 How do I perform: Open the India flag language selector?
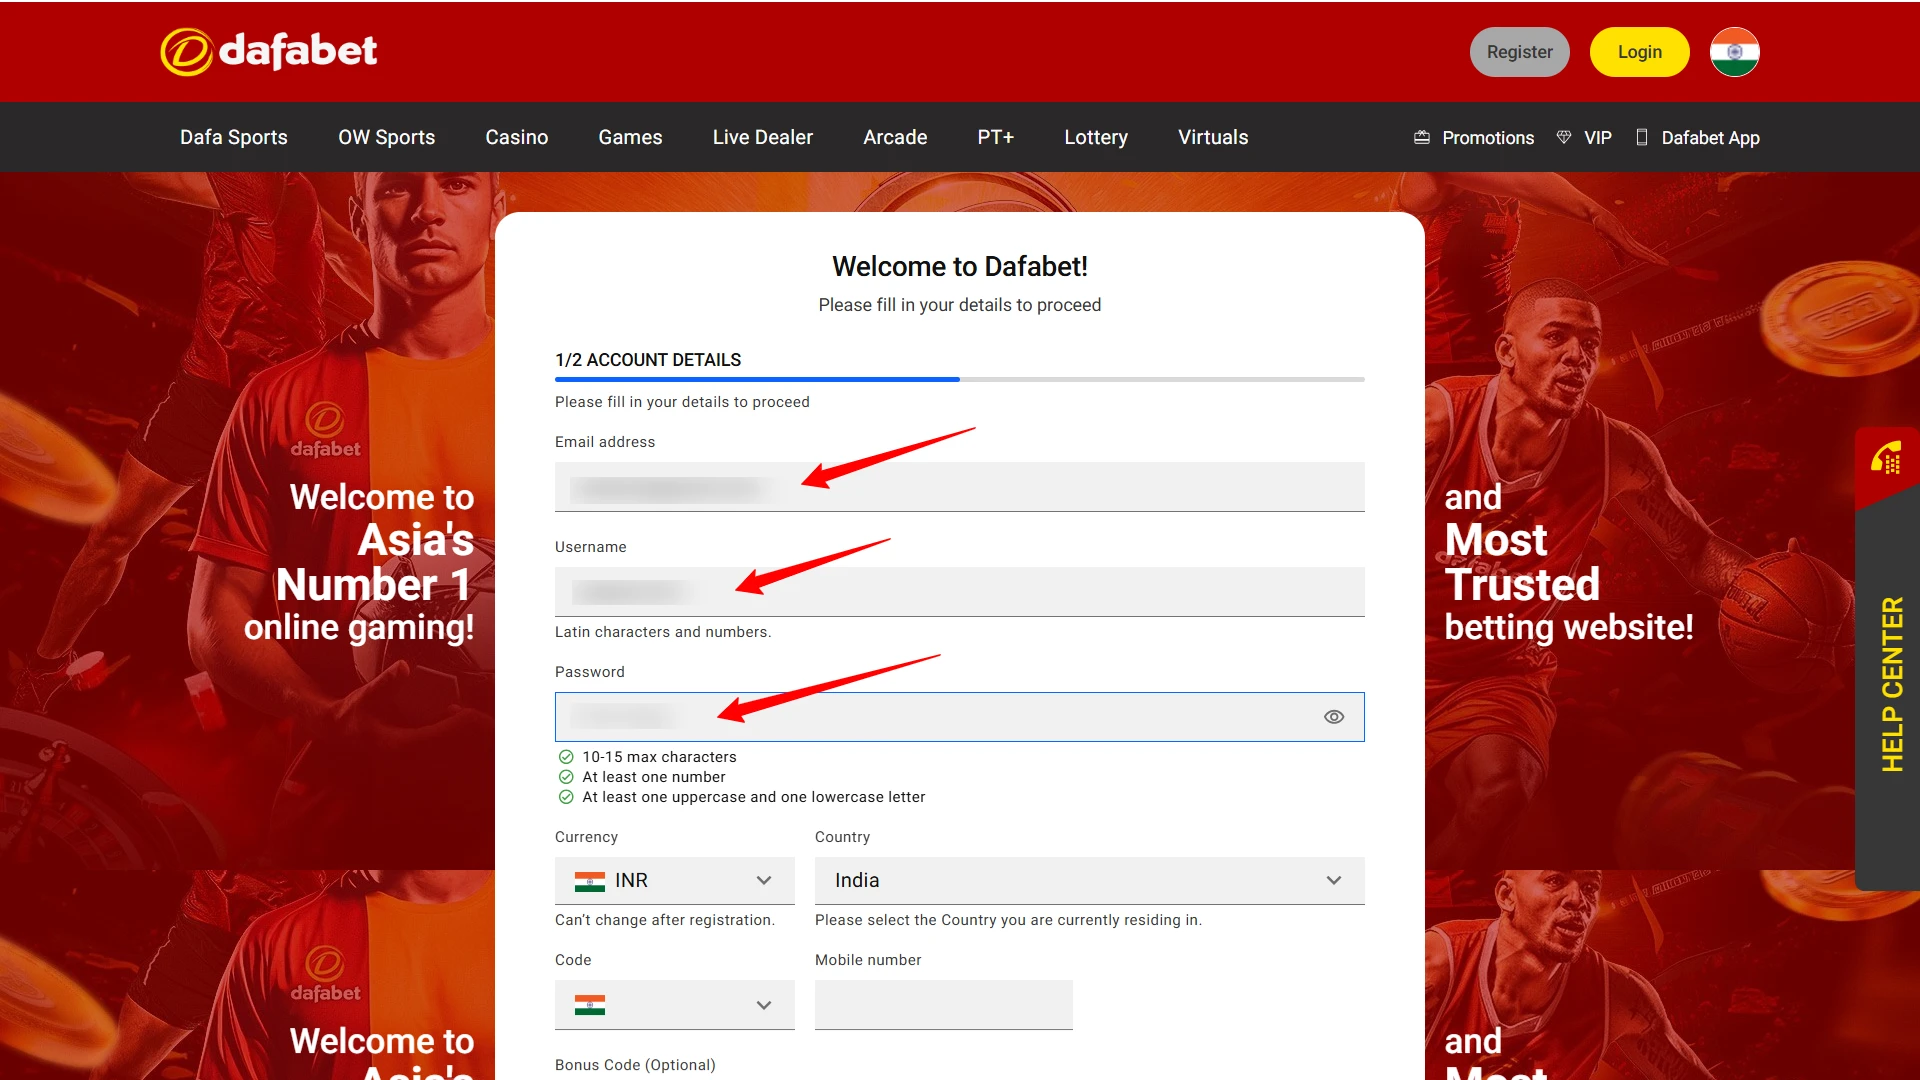pyautogui.click(x=1734, y=51)
